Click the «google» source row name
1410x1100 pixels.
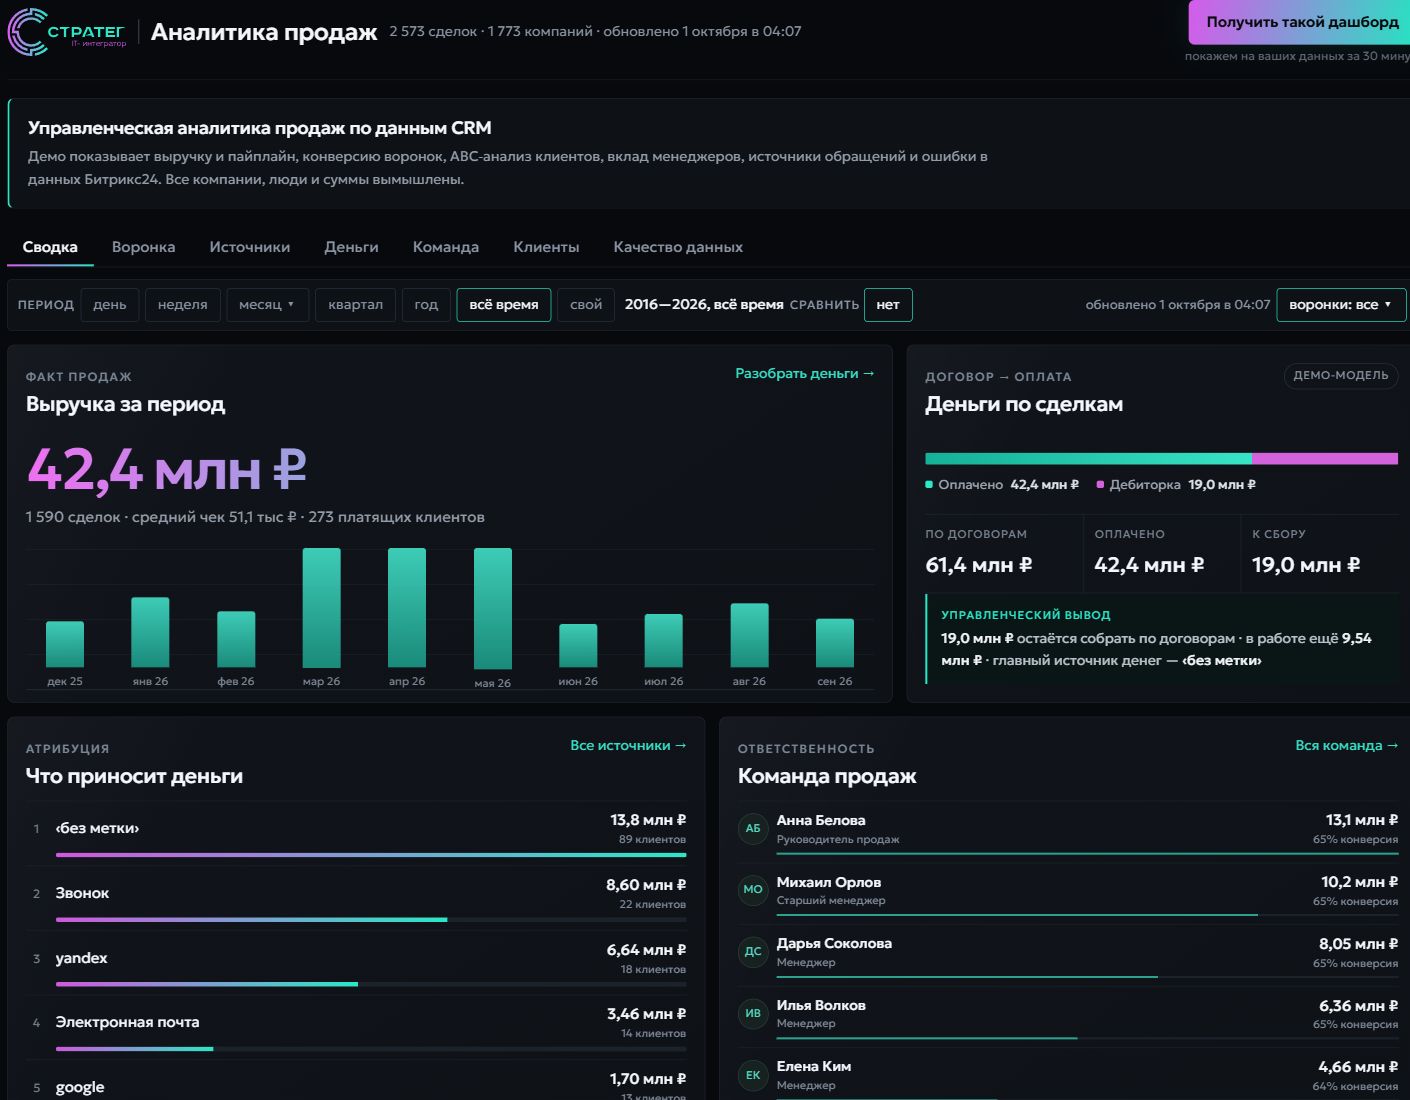[80, 1087]
